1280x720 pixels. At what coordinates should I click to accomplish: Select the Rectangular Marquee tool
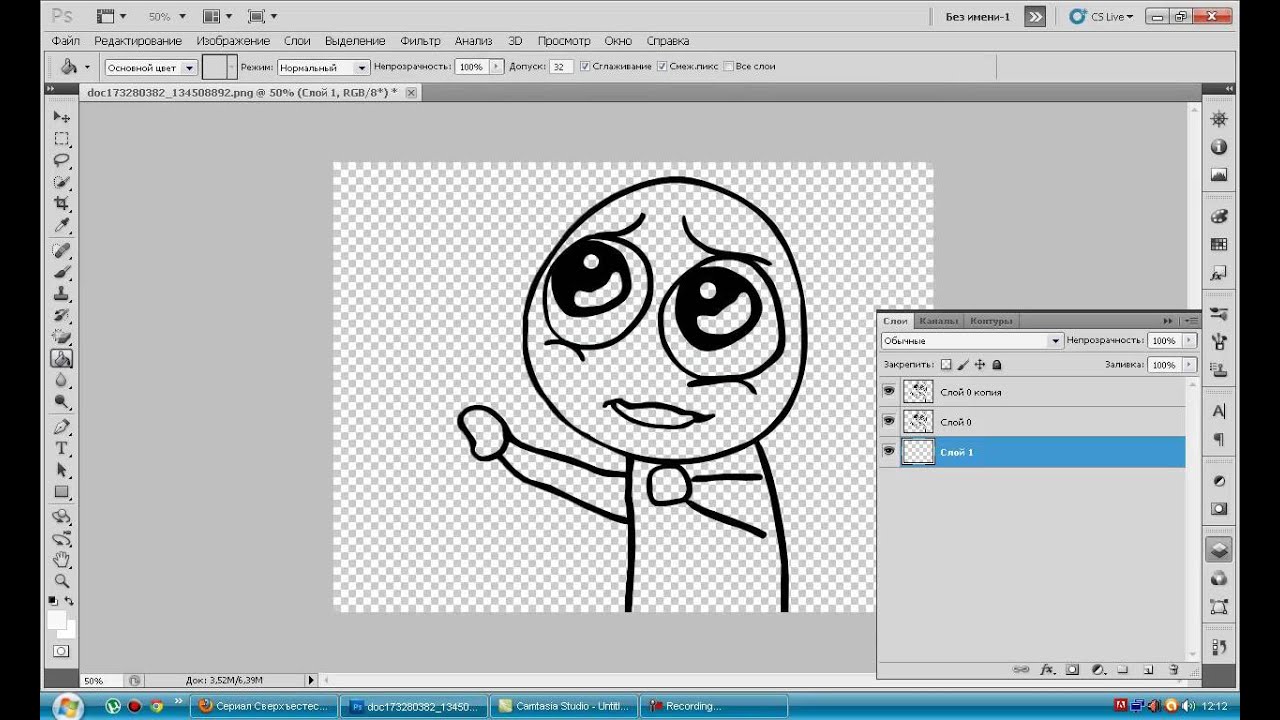click(62, 139)
